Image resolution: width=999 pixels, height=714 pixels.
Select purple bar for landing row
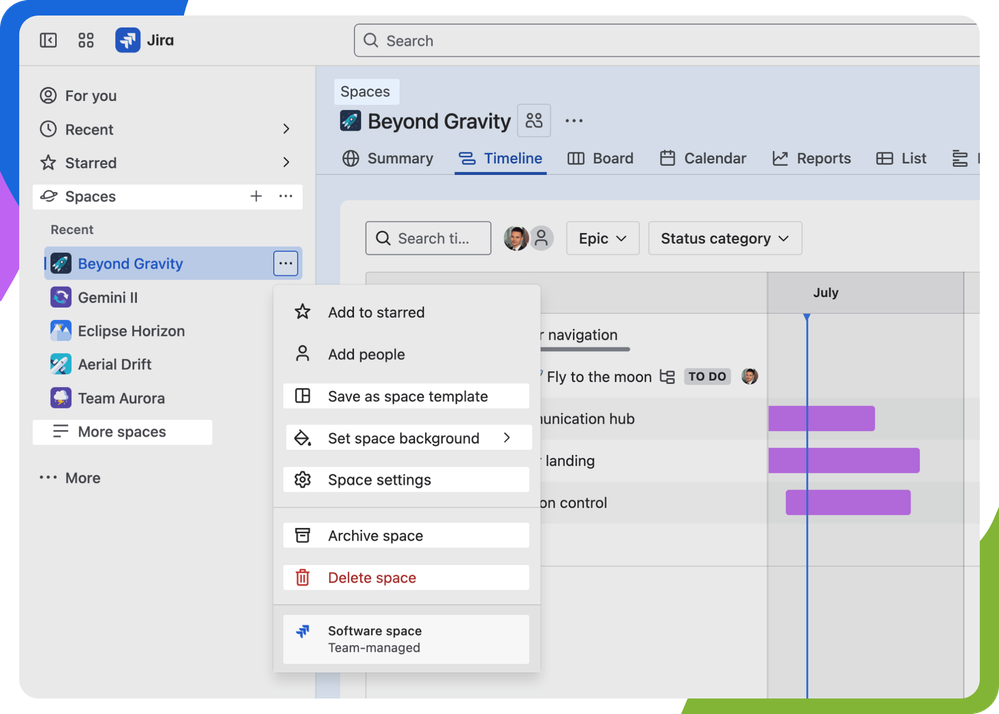[844, 461]
